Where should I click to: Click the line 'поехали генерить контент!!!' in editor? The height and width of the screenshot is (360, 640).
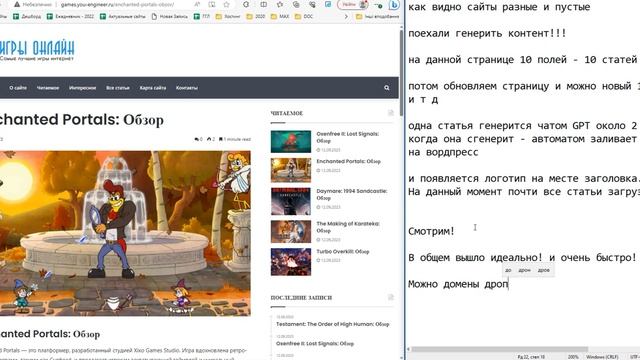(x=487, y=33)
